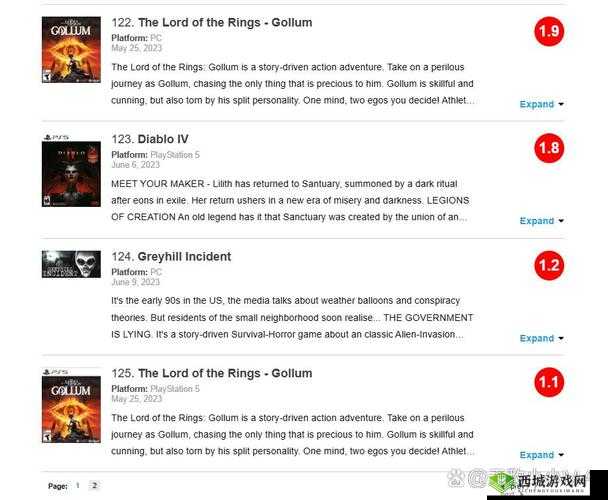Open the Greyhill Incident title link
This screenshot has height=500, width=608.
(x=184, y=257)
